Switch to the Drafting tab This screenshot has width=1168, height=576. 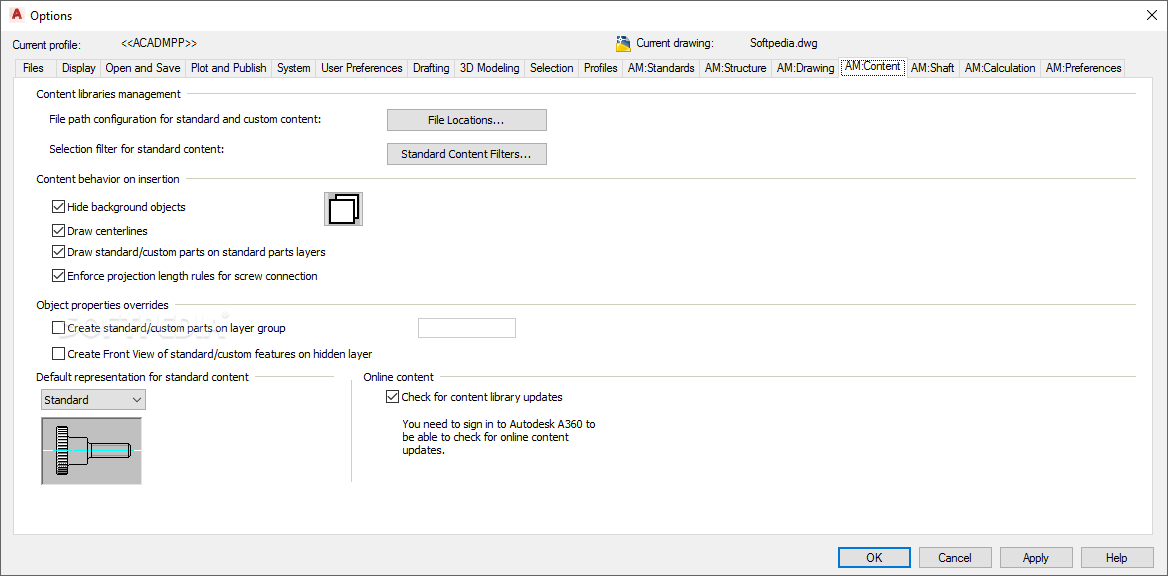(x=431, y=68)
